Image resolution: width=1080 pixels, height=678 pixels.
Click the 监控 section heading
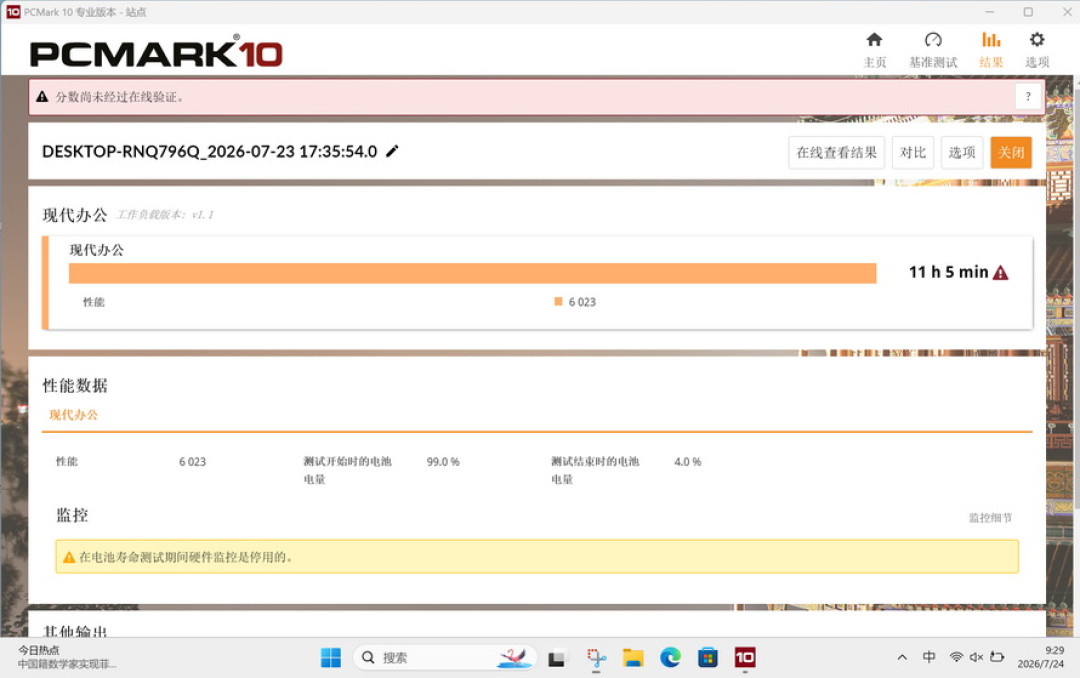click(72, 515)
